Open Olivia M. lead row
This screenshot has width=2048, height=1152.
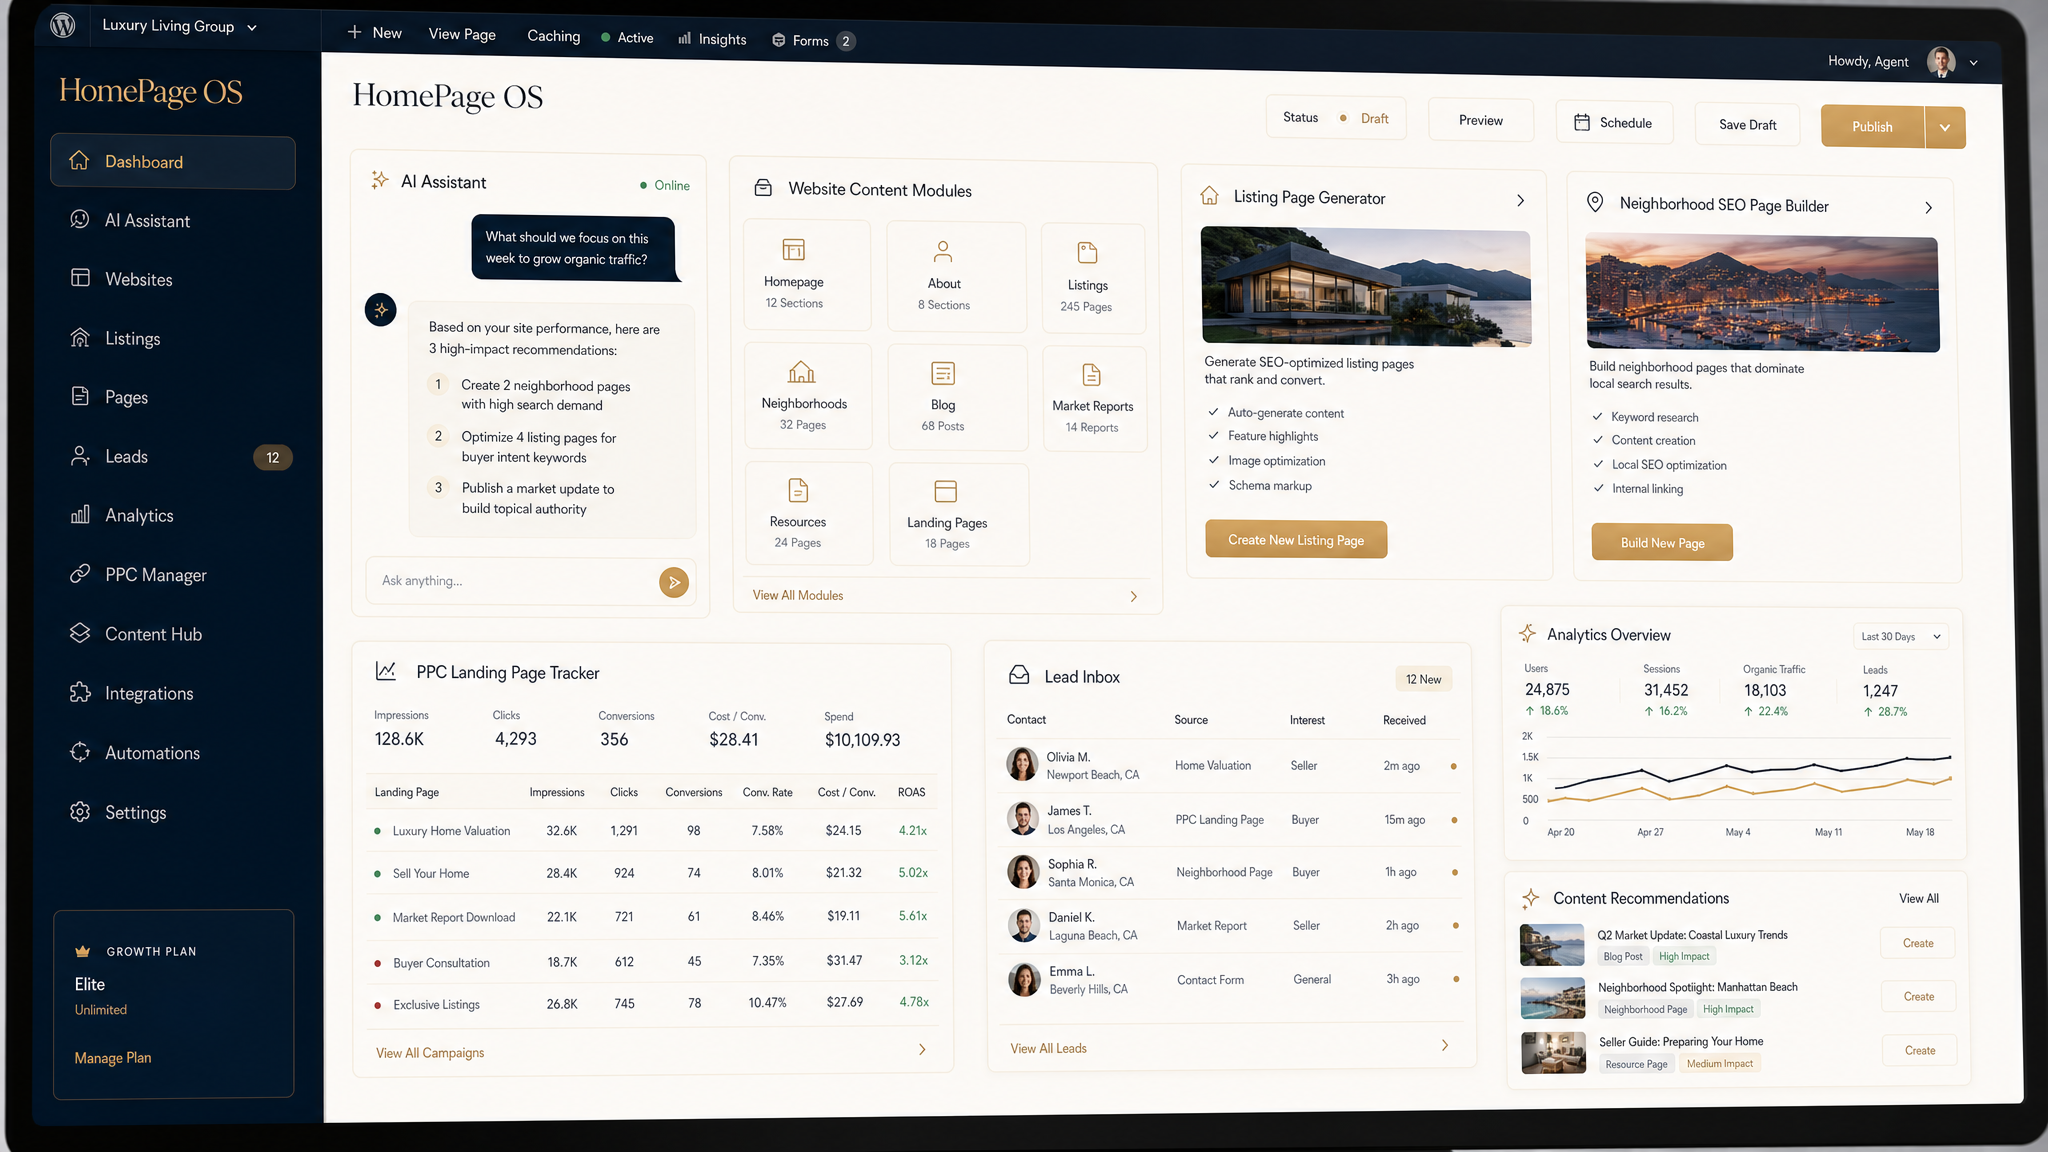(x=1231, y=765)
